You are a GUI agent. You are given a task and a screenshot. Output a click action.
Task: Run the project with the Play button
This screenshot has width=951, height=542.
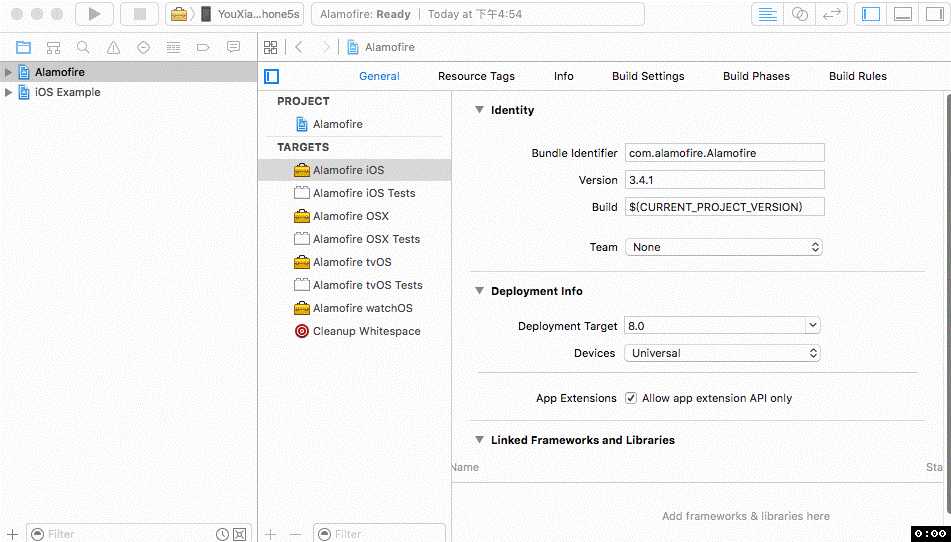point(95,14)
